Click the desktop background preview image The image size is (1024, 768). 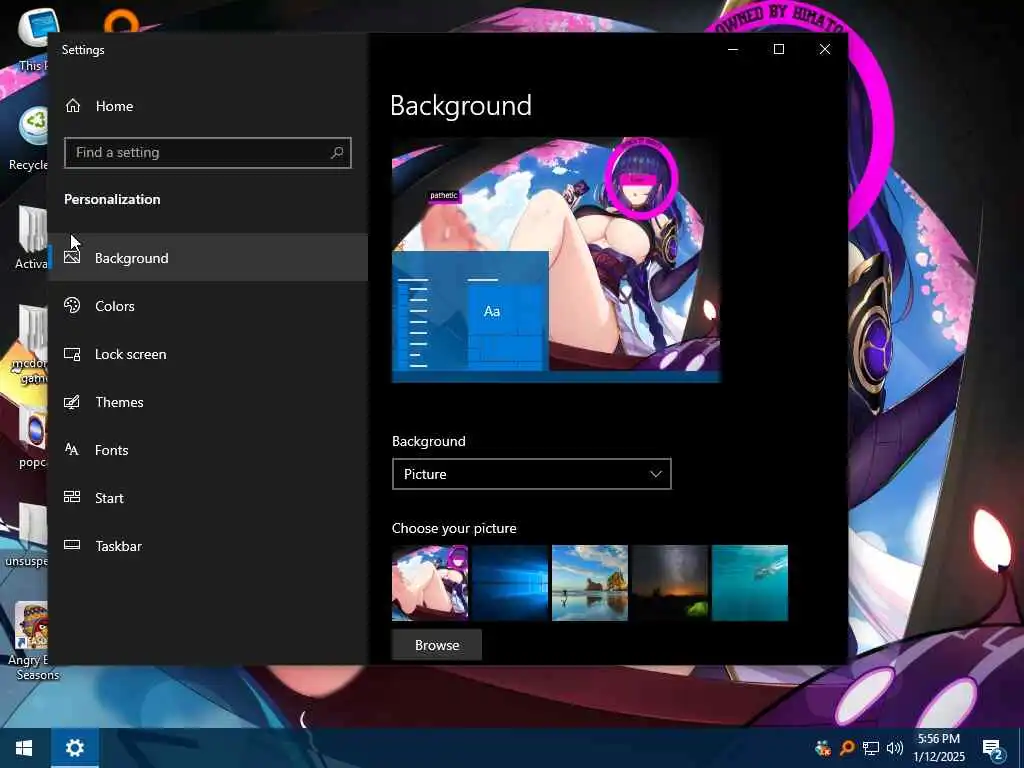click(556, 259)
